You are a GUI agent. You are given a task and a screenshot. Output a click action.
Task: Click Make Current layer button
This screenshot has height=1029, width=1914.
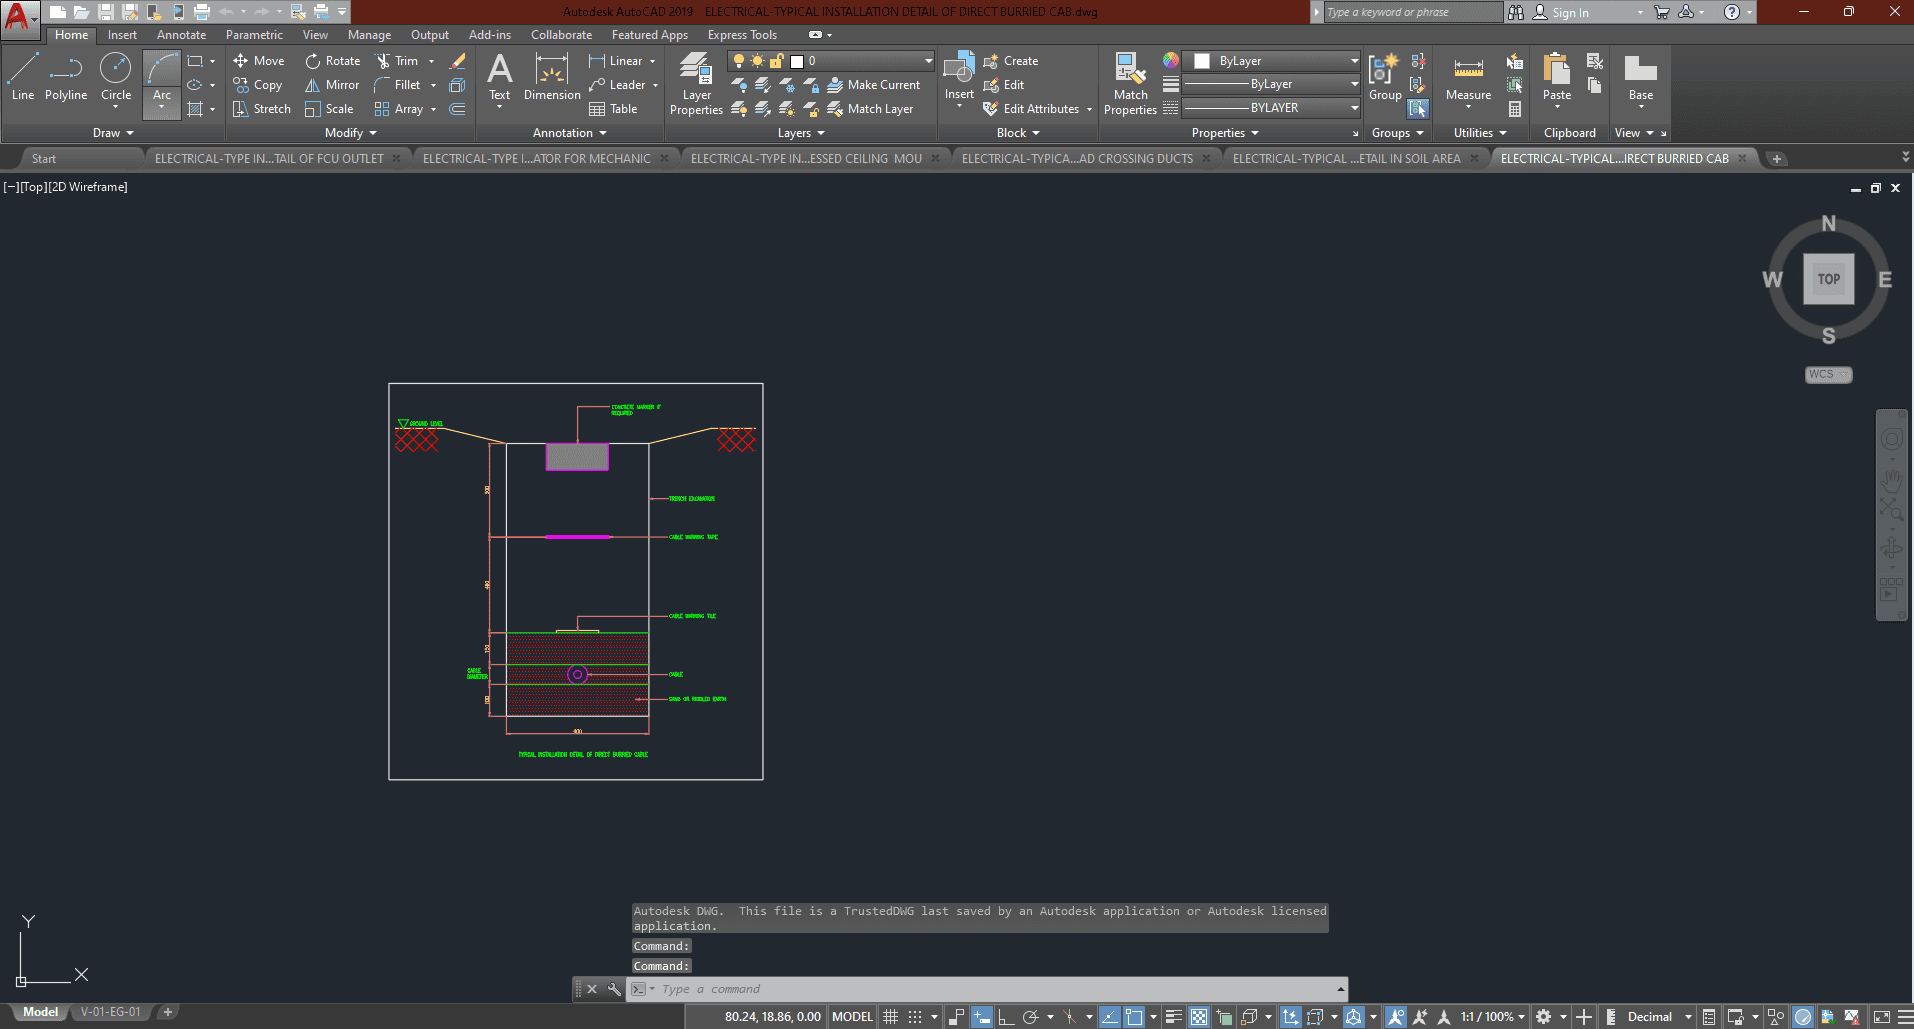point(873,85)
